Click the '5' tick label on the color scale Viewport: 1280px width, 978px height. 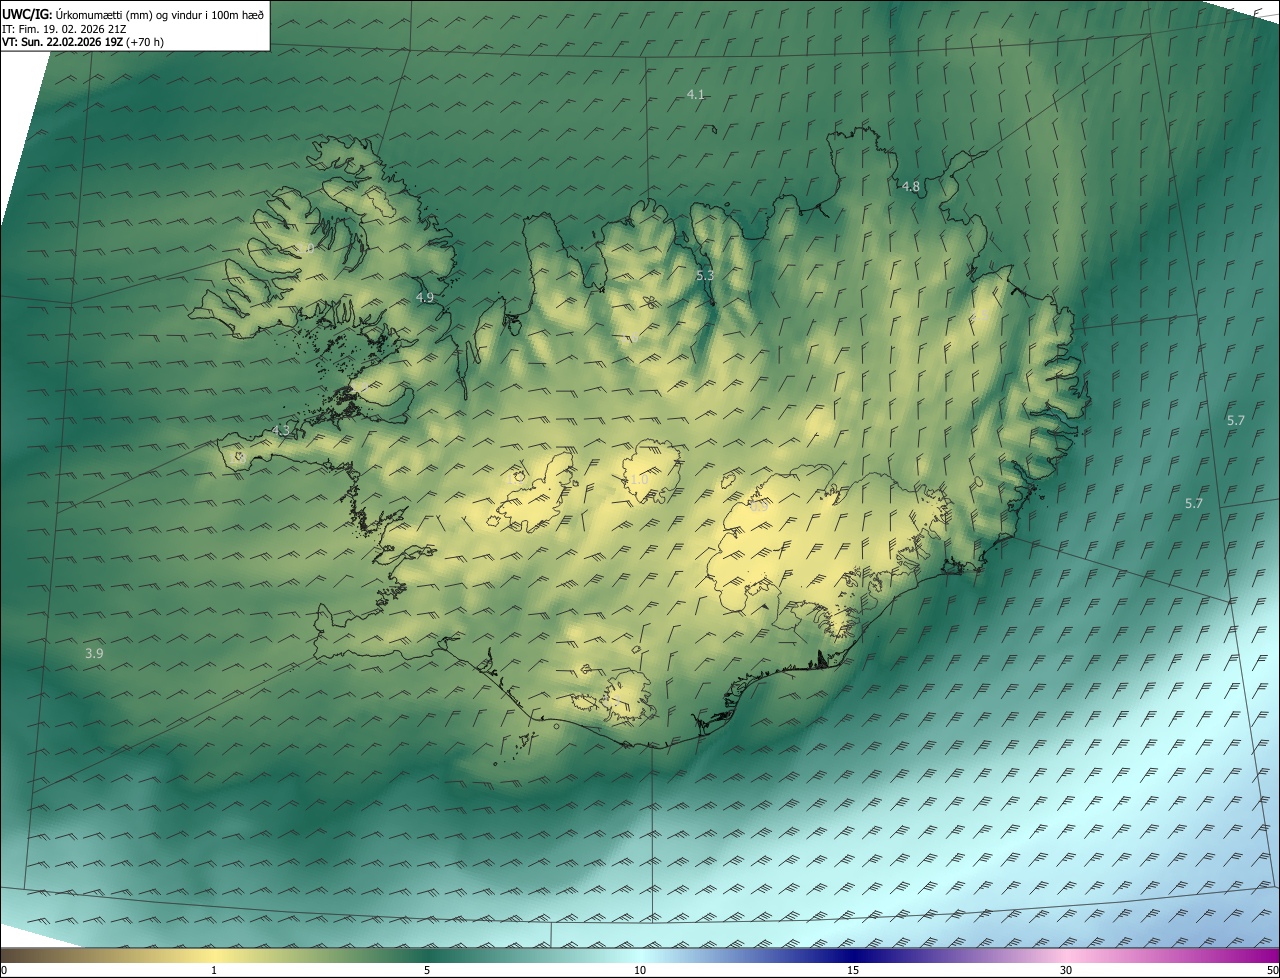[x=427, y=970]
